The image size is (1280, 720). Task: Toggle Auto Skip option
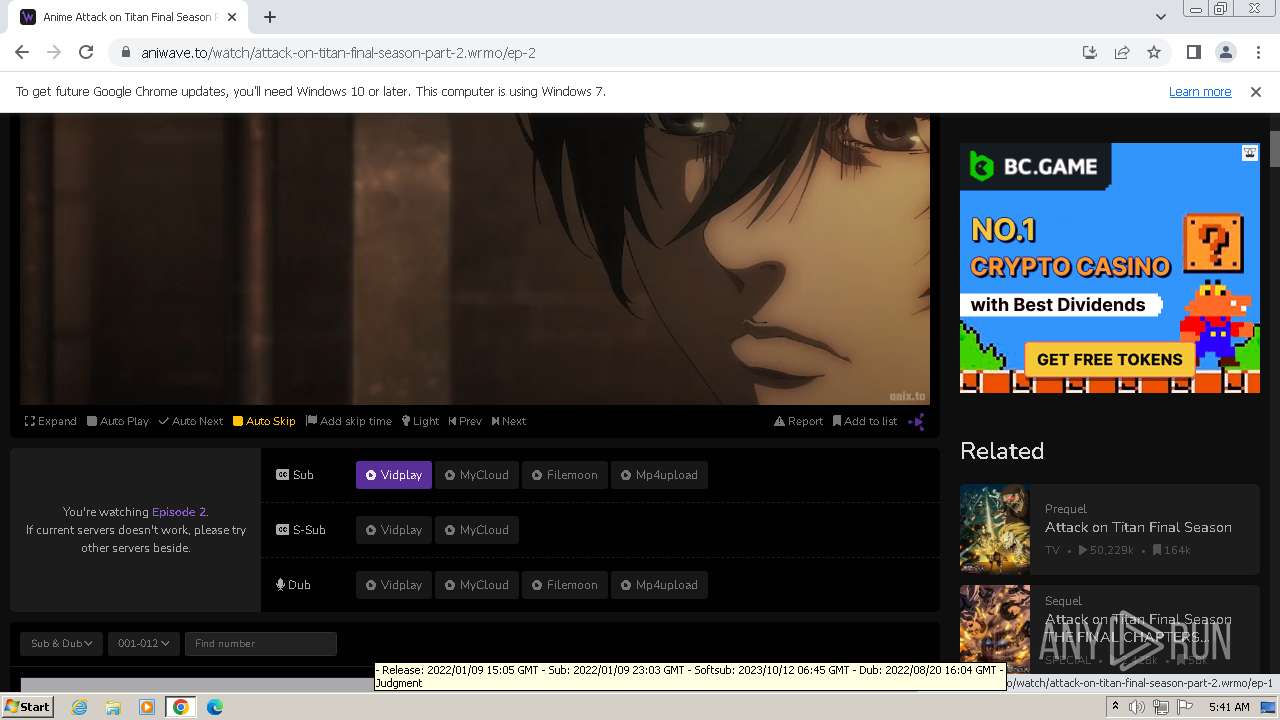(x=264, y=421)
